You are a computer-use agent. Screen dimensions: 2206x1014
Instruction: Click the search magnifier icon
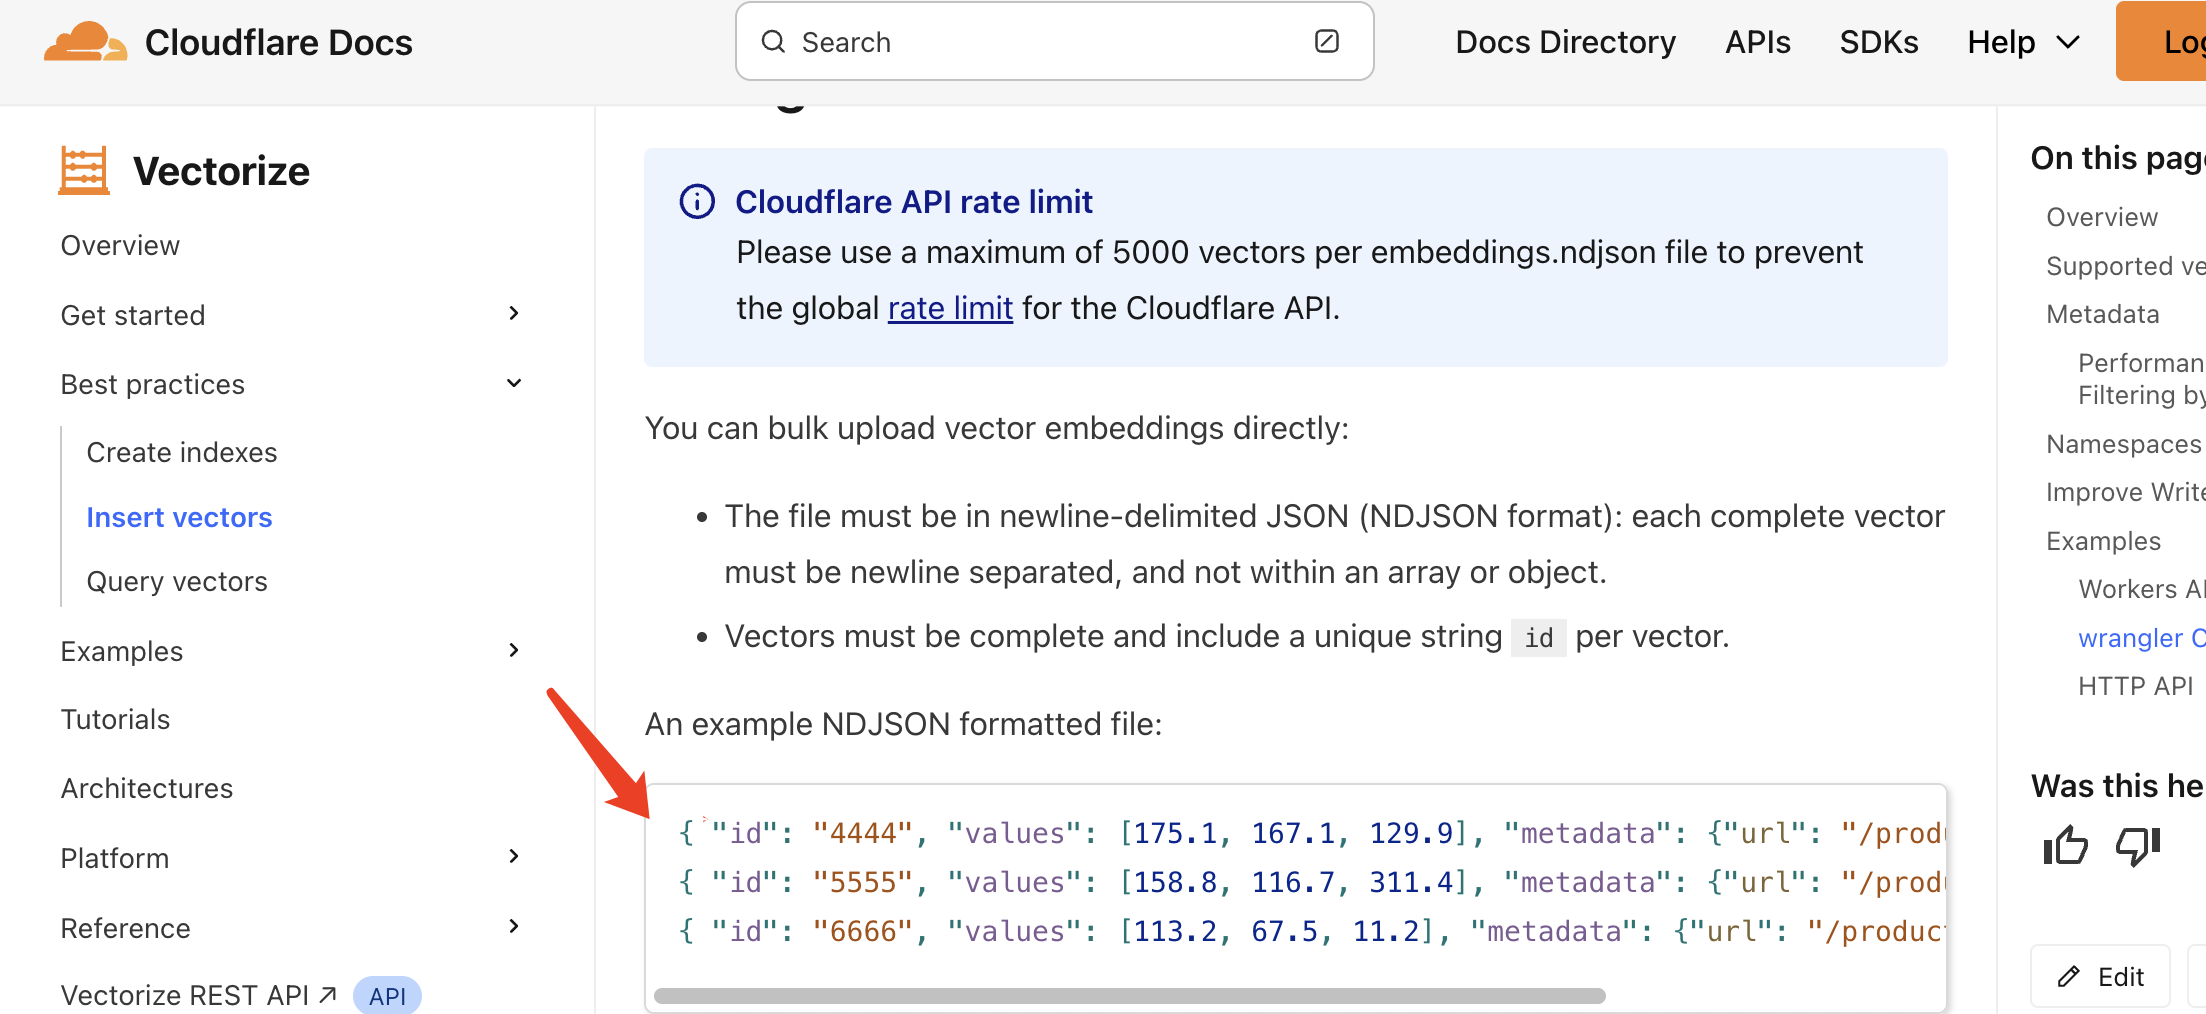pyautogui.click(x=773, y=42)
